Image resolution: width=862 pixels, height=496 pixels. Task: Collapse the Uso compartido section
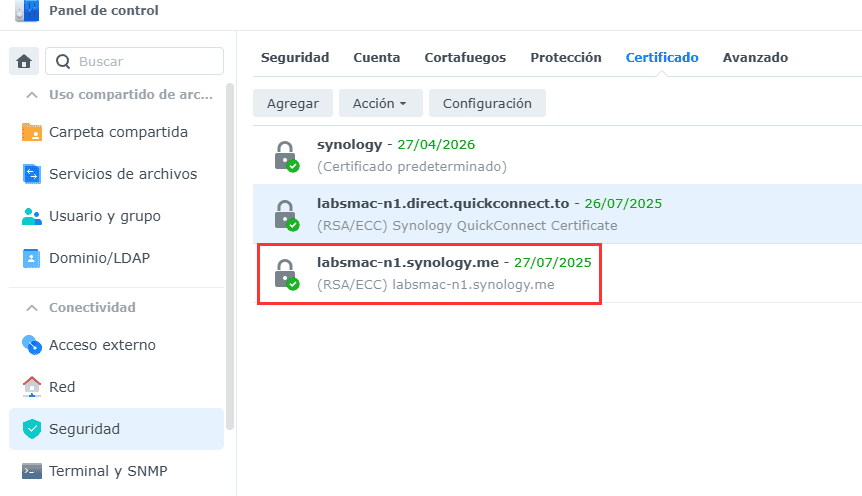32,95
